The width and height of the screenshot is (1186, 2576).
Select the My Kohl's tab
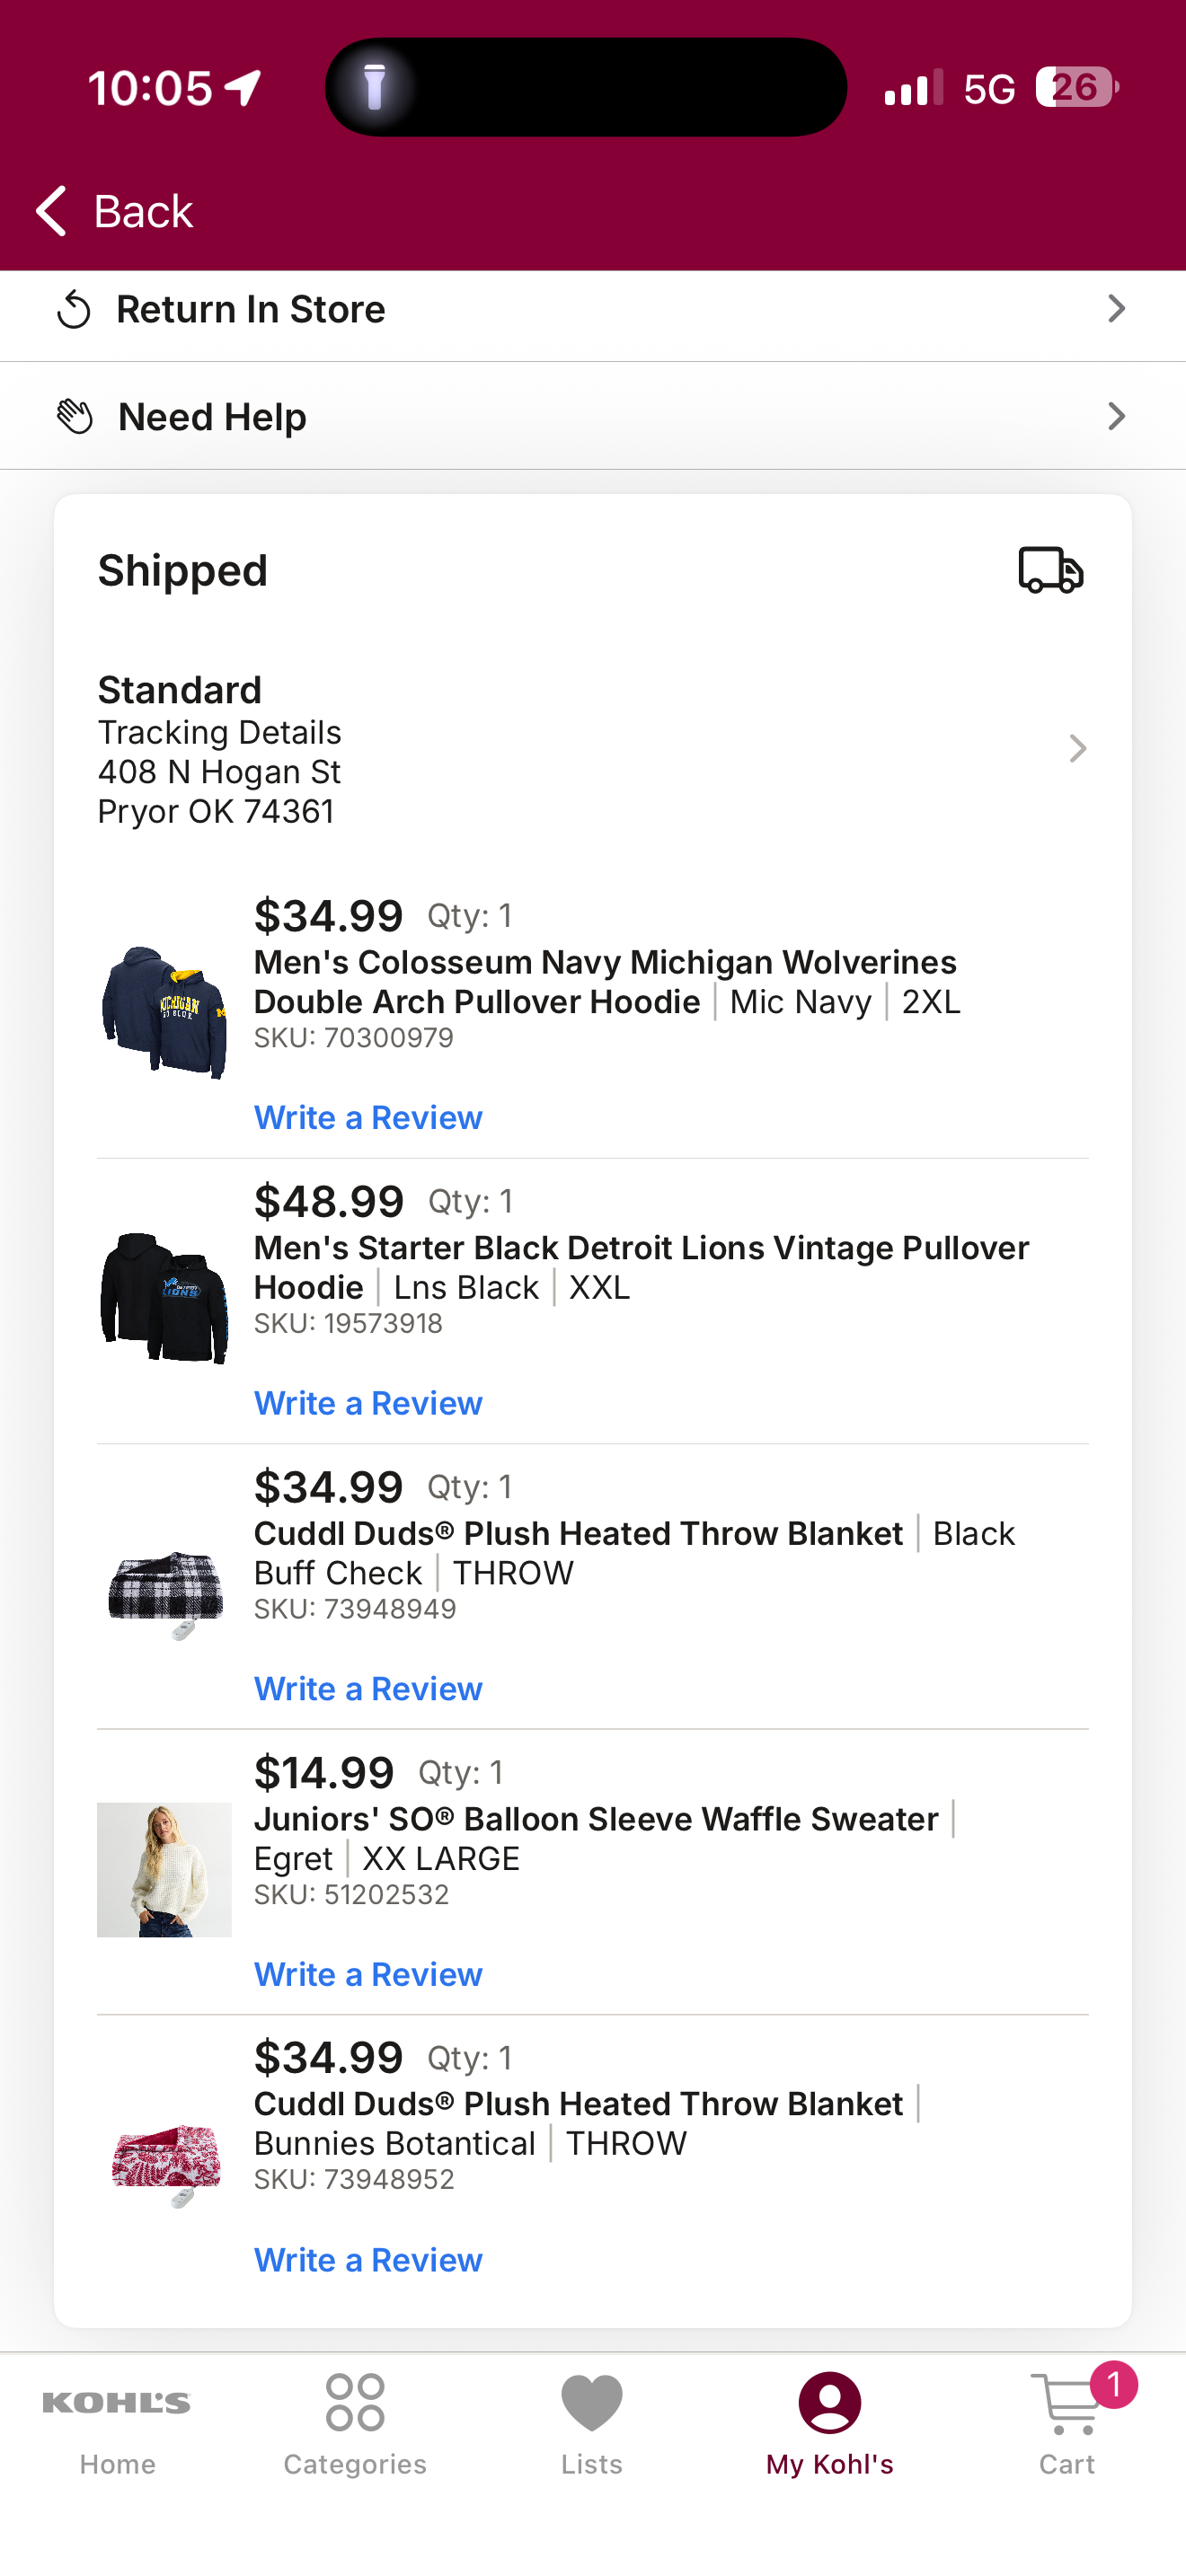pos(830,2425)
